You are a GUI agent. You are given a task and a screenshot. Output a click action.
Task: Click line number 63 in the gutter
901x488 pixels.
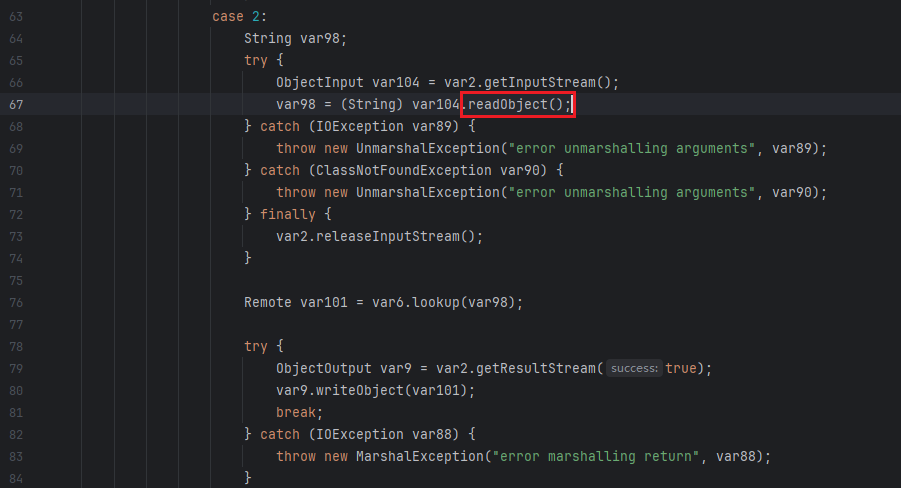click(16, 16)
